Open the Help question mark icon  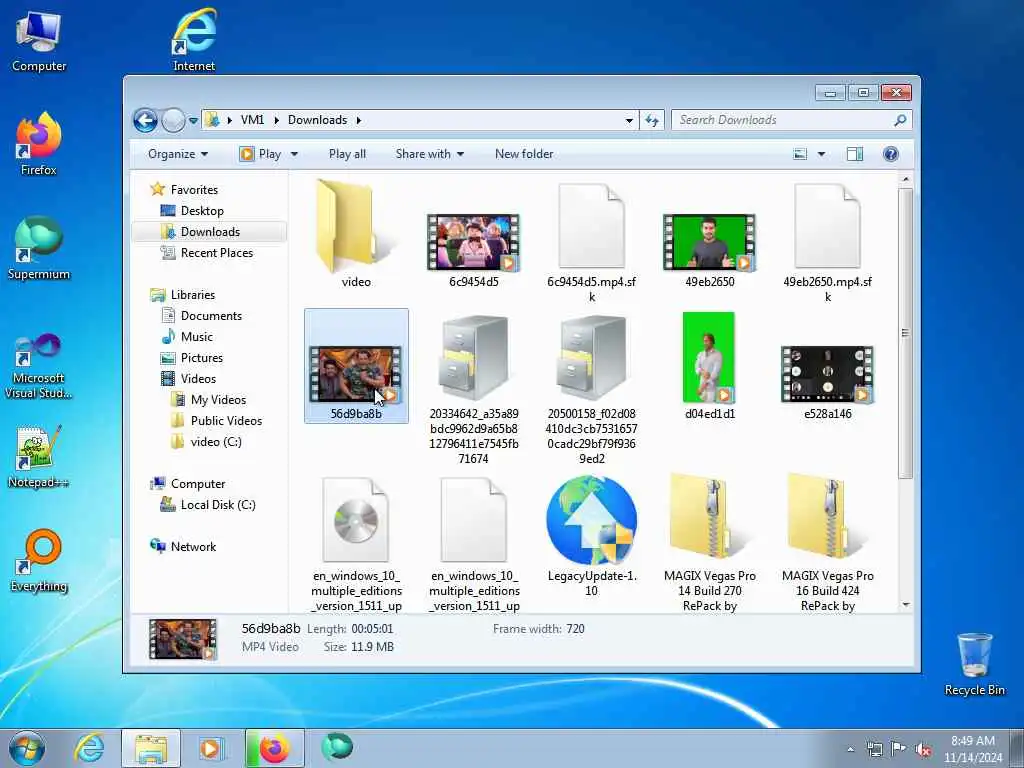pos(891,154)
